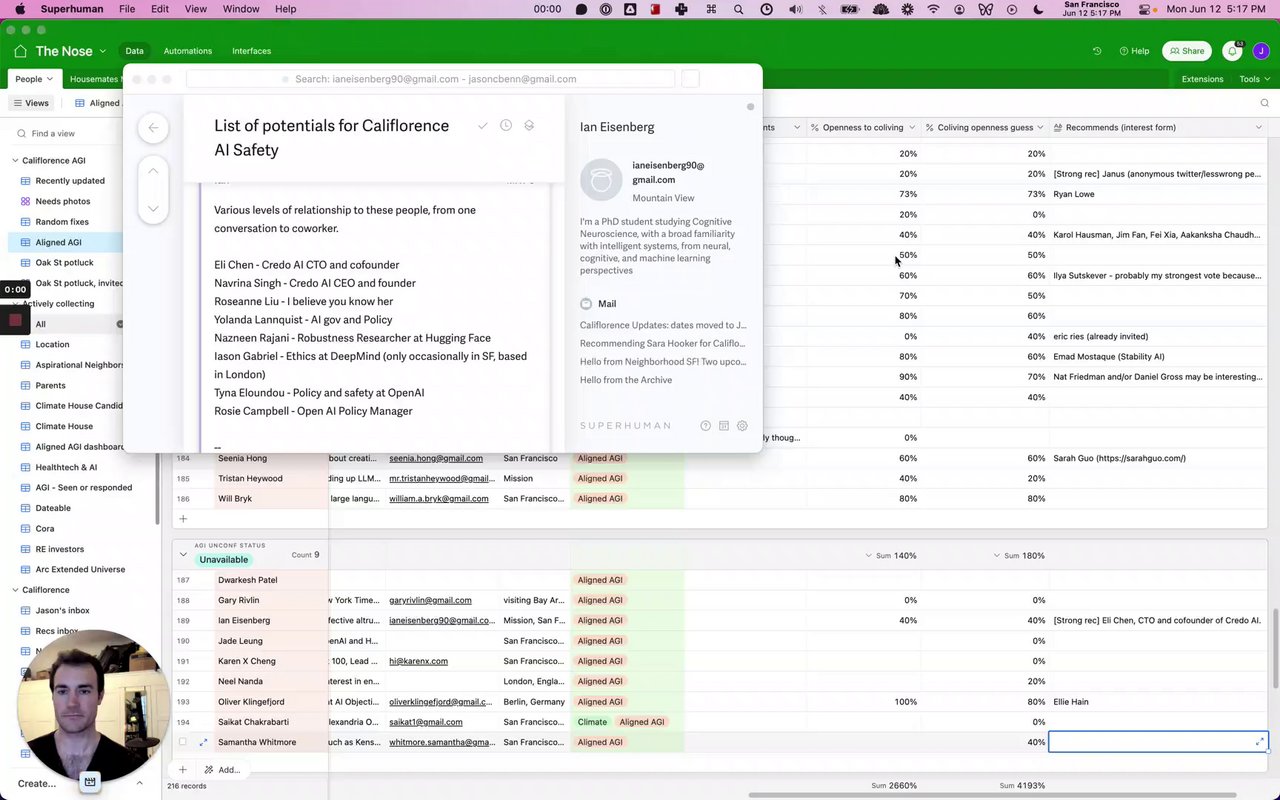1280x800 pixels.
Task: Go to previous email with up chevron
Action: (153, 171)
